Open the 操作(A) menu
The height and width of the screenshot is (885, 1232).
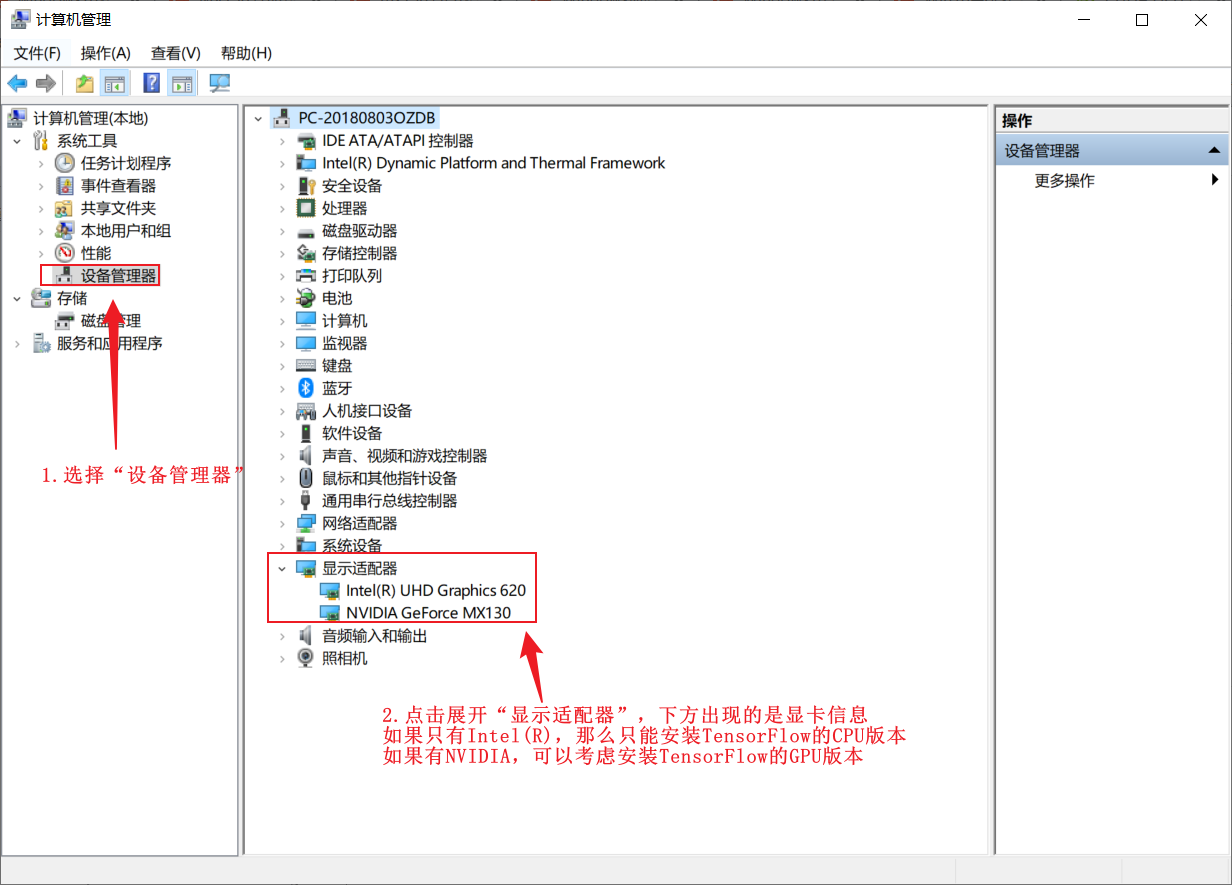click(x=106, y=53)
